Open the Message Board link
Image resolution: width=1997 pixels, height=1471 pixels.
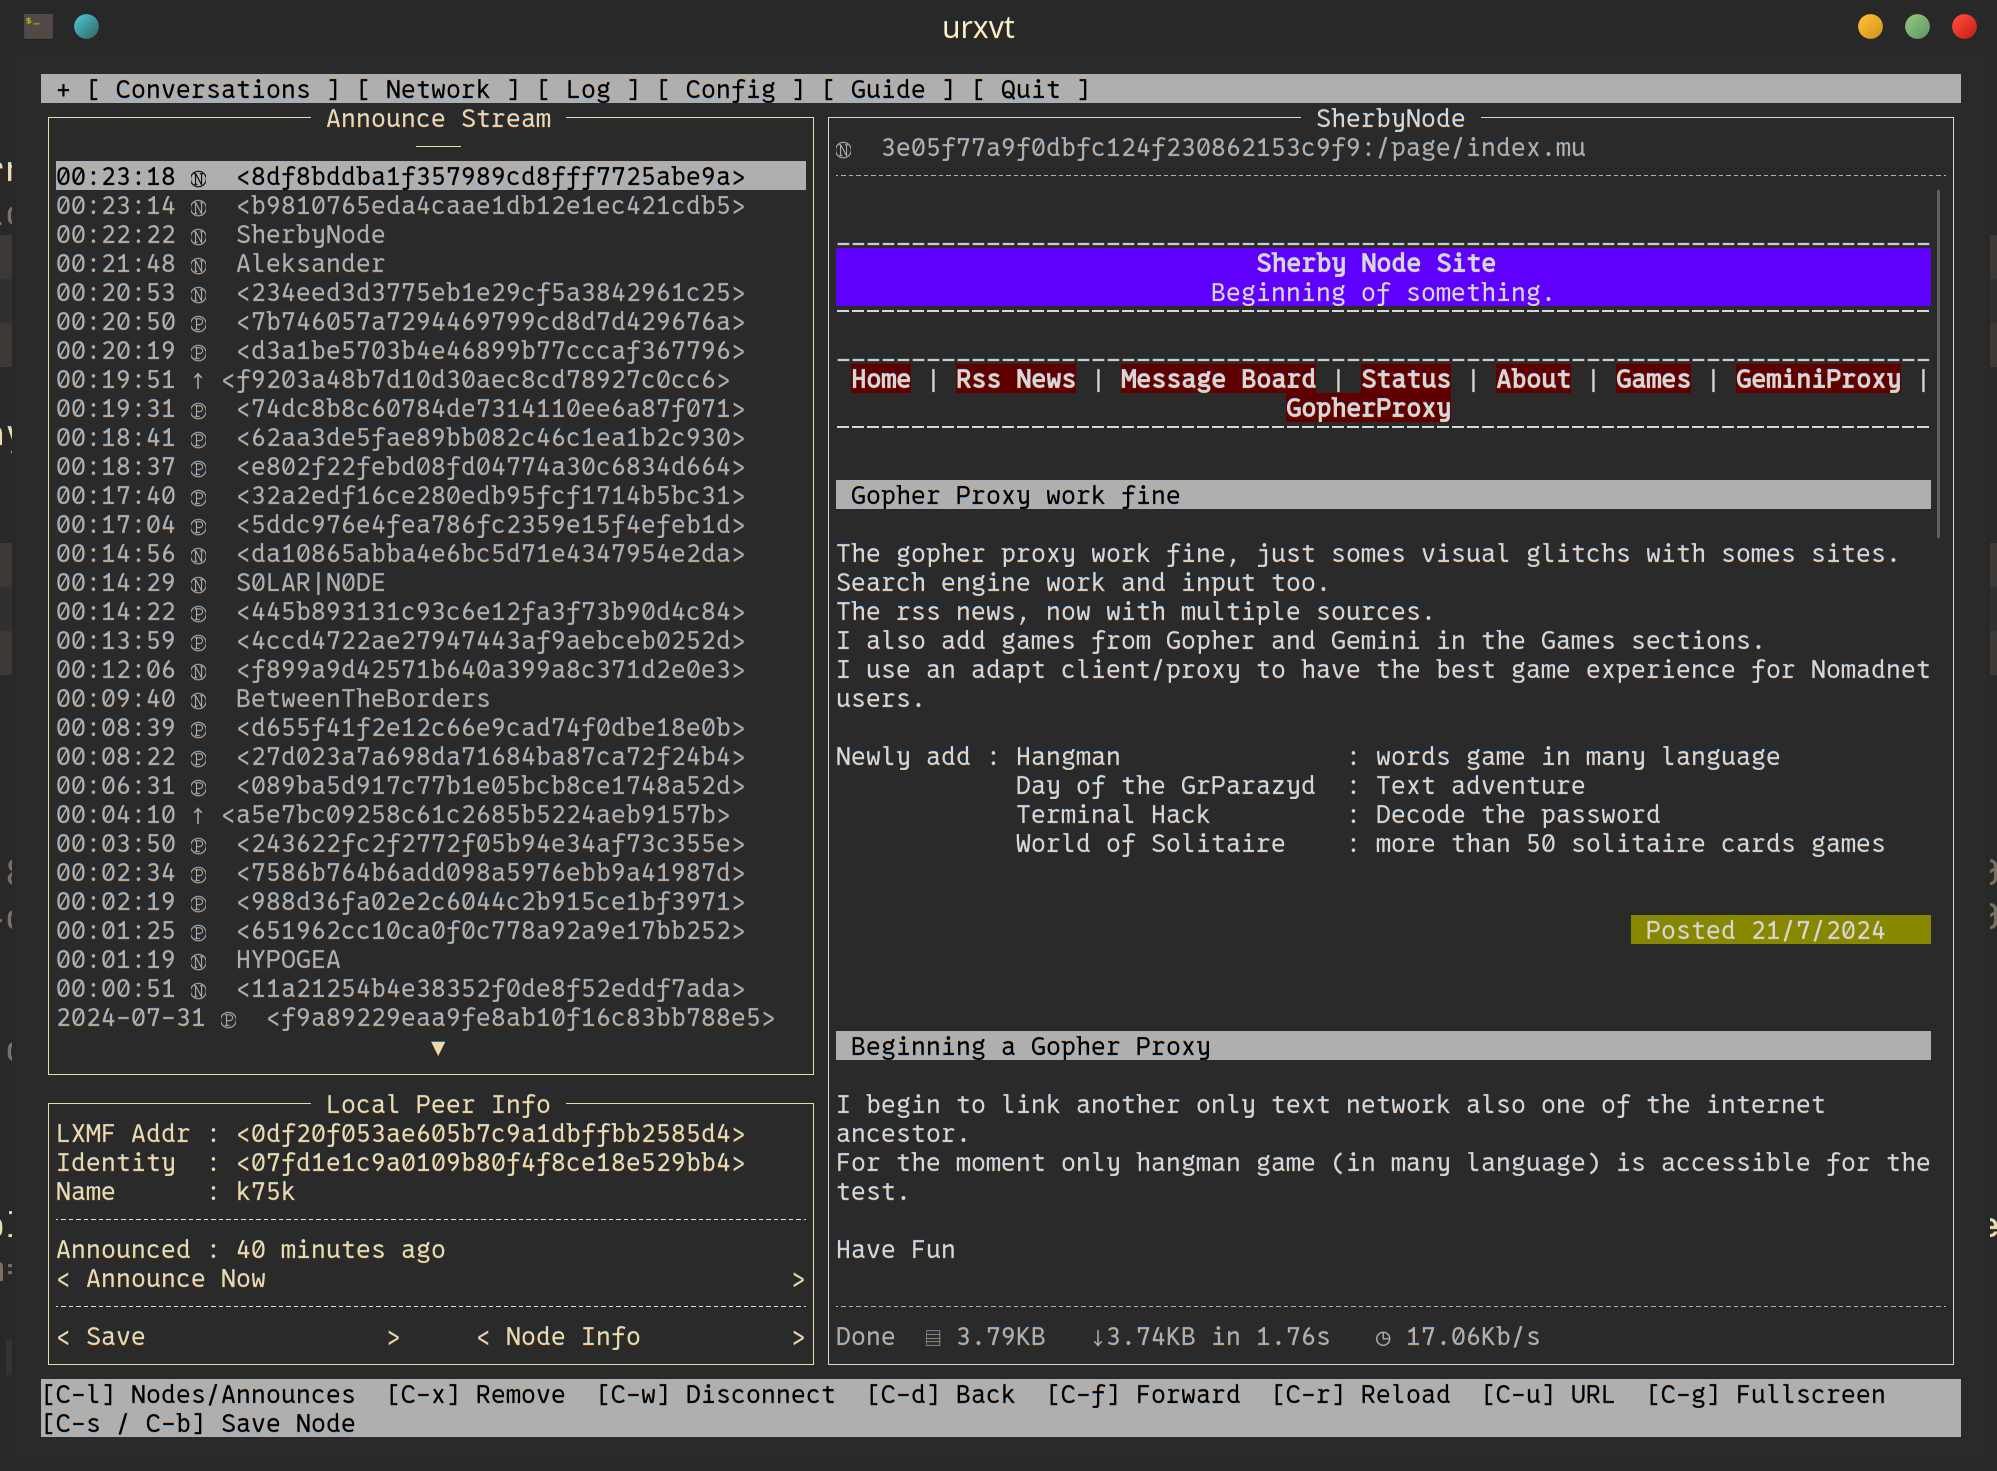click(x=1217, y=380)
